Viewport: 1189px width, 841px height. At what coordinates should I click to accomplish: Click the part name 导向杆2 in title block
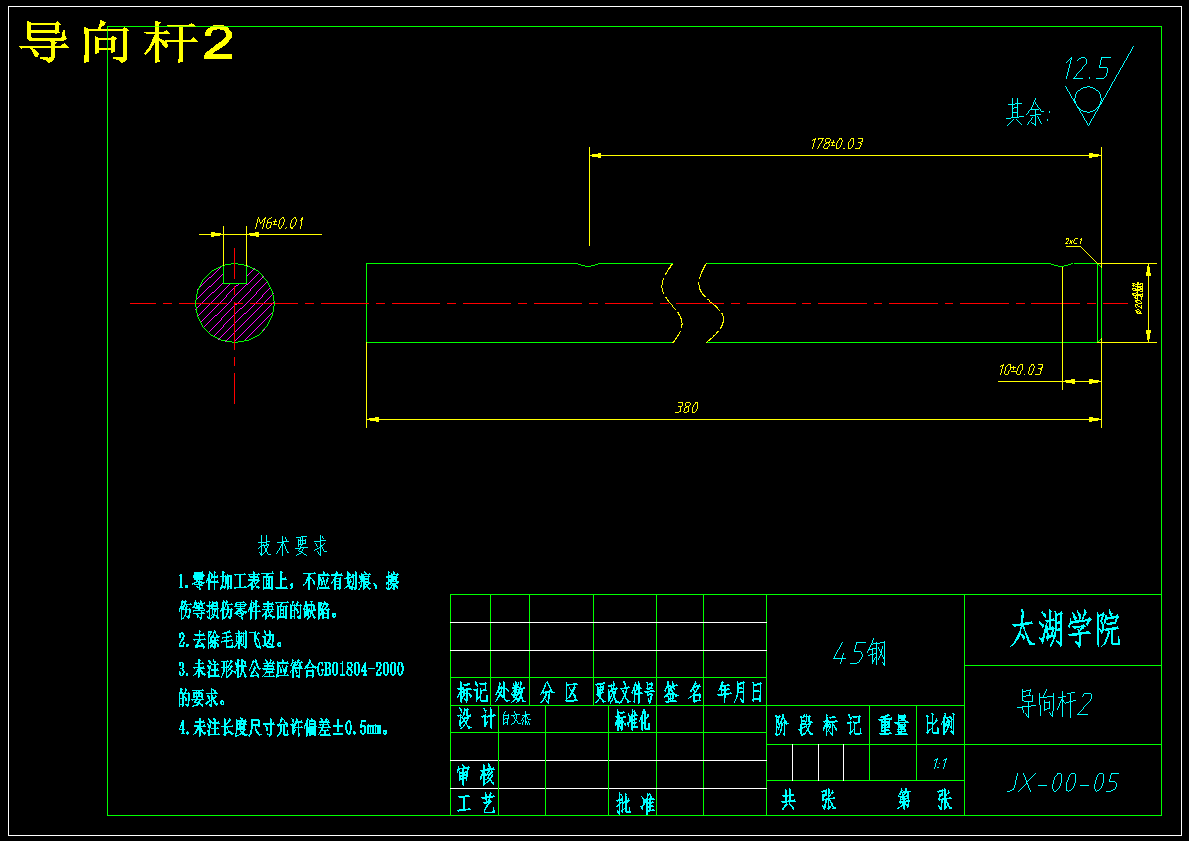tap(1055, 704)
